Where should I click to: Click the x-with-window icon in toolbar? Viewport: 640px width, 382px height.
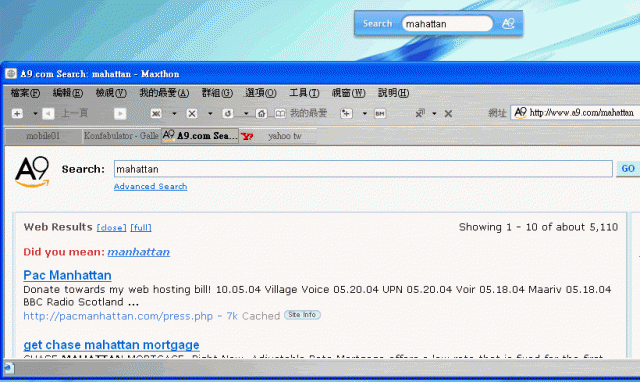[420, 113]
